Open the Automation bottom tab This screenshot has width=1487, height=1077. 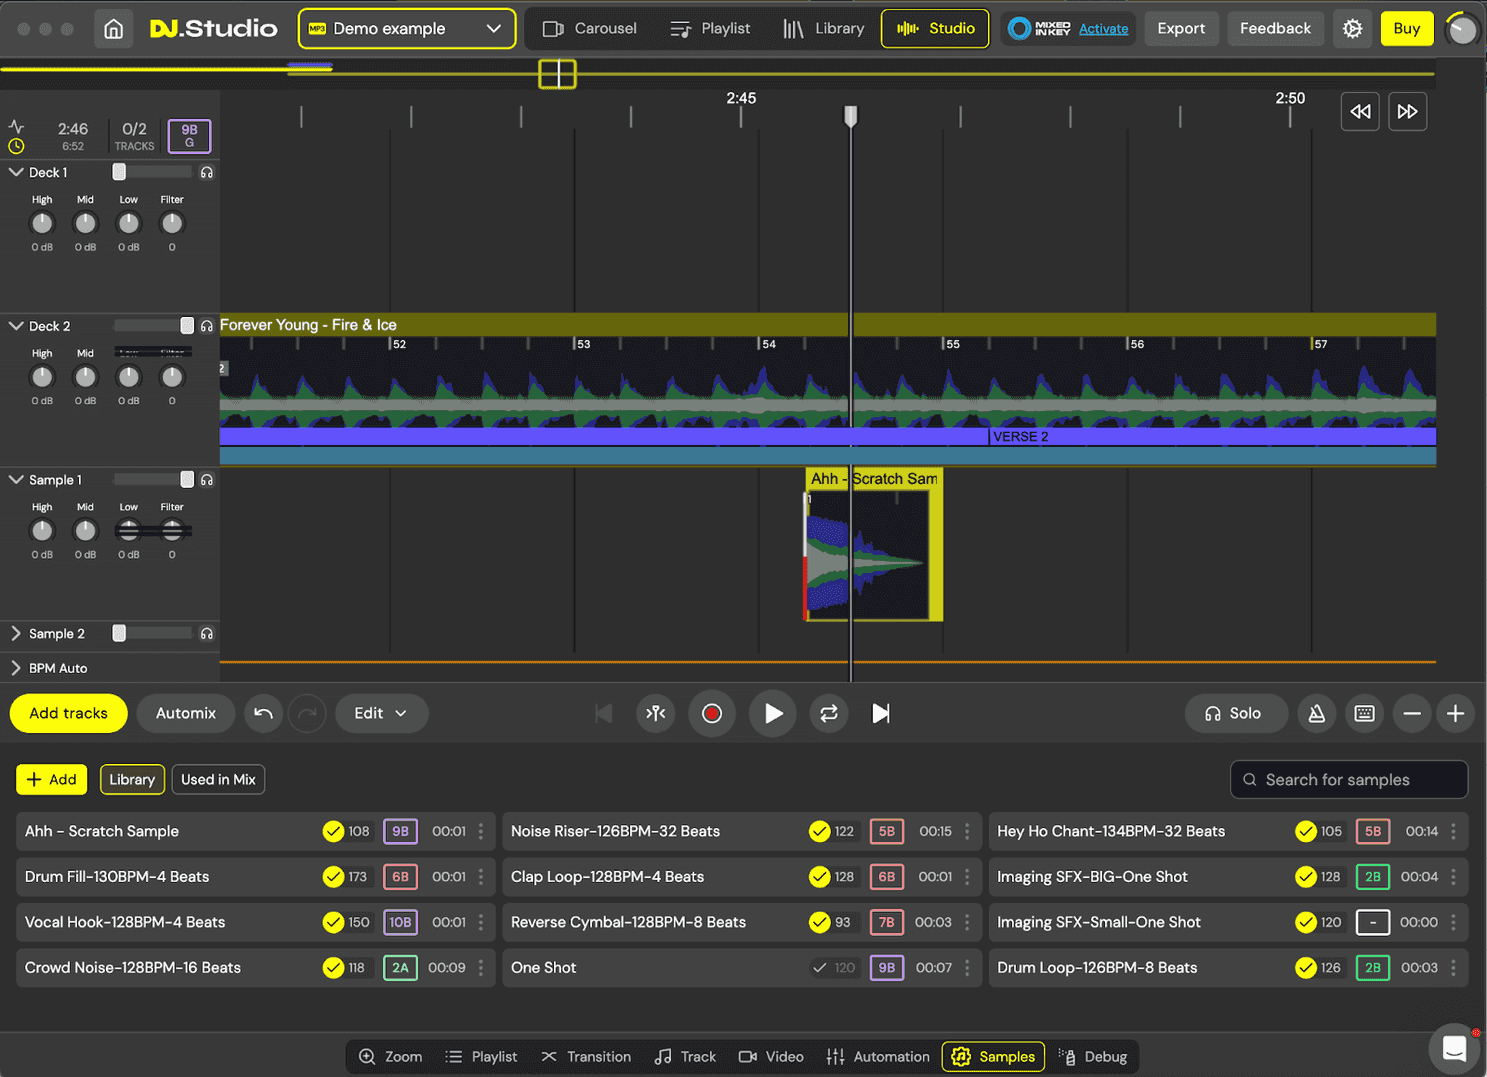(878, 1057)
